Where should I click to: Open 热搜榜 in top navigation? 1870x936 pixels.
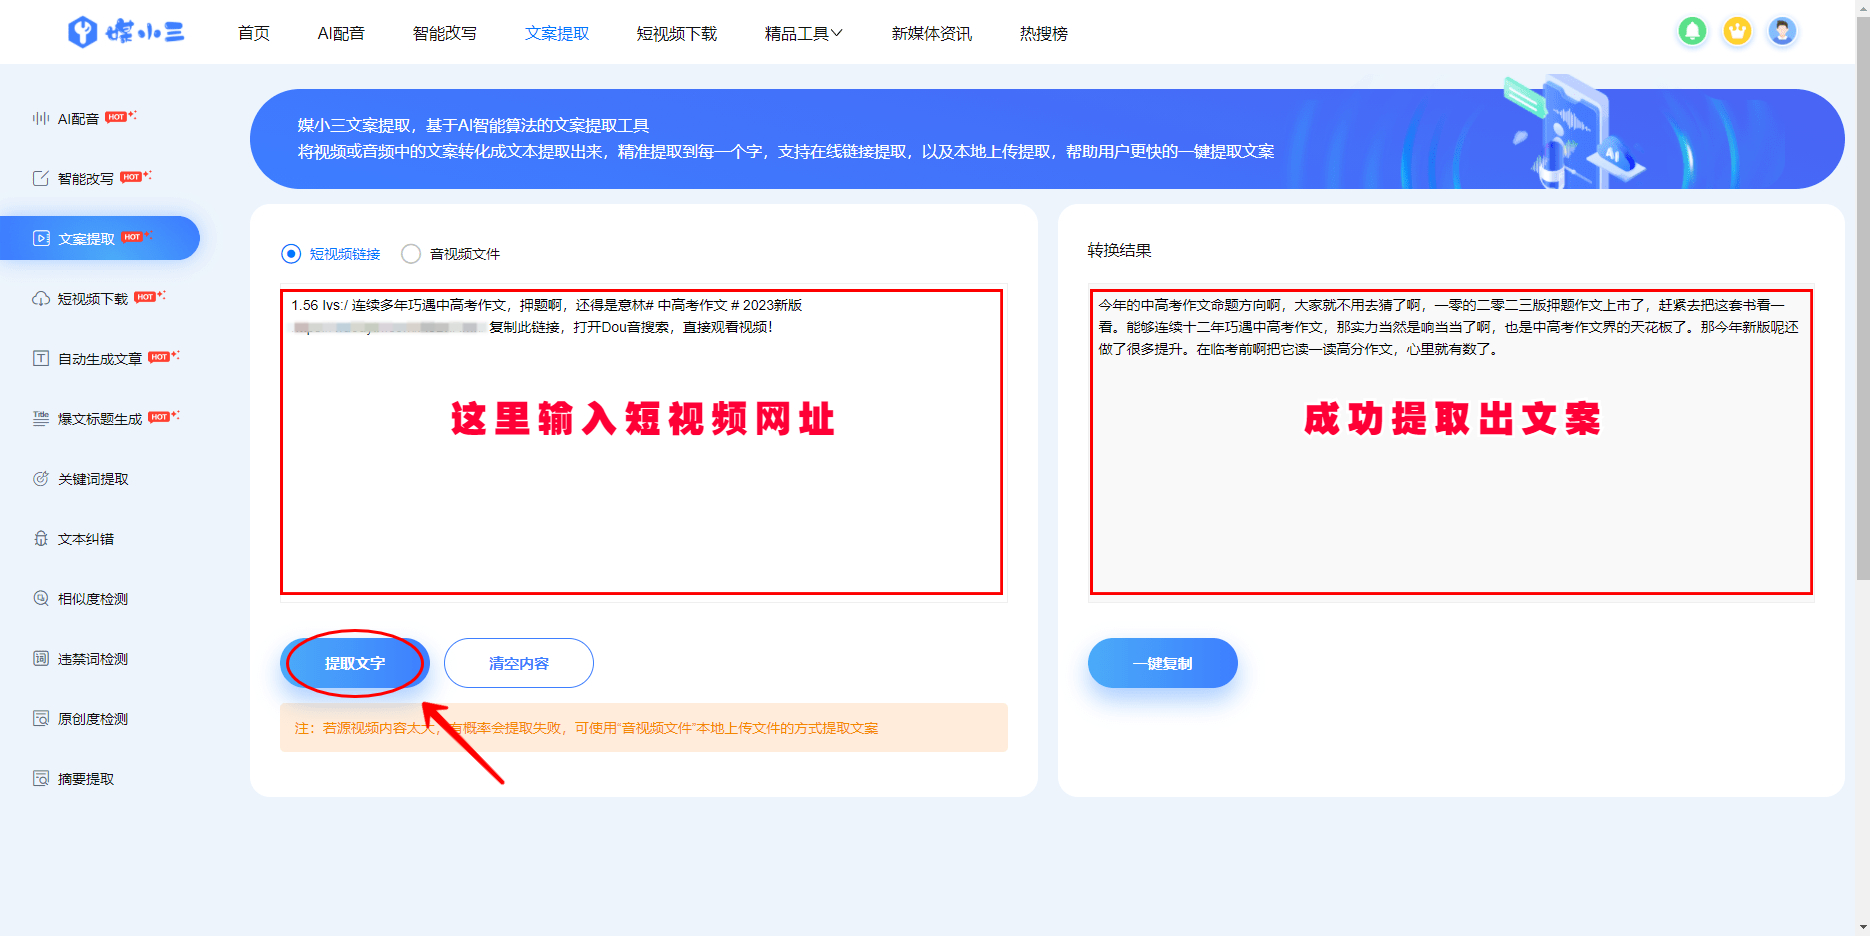pos(1043,34)
